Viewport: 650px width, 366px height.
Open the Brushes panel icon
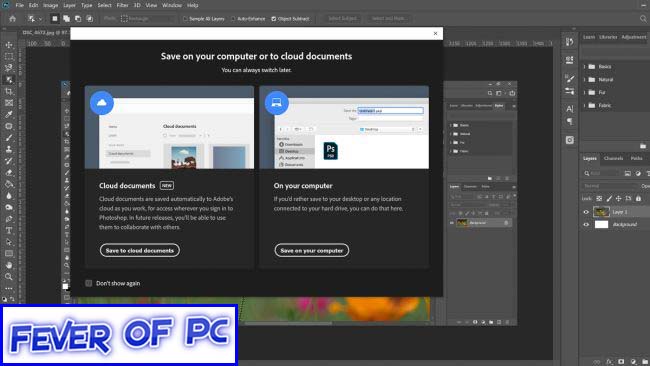[570, 79]
